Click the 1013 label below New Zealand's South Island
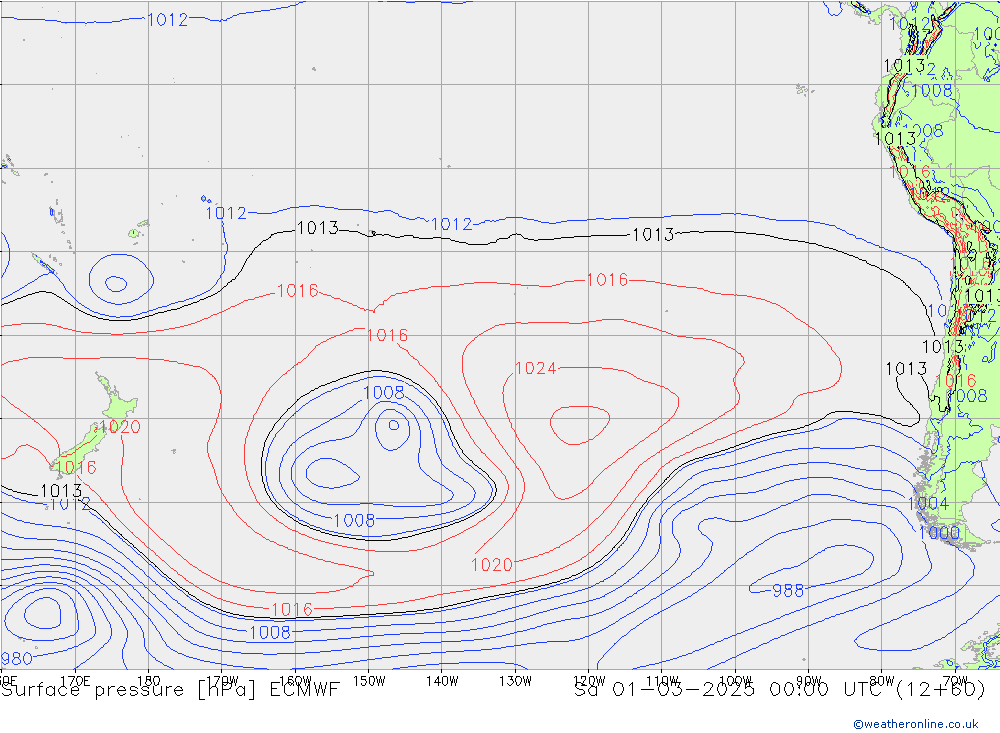Image resolution: width=1000 pixels, height=733 pixels. tap(61, 491)
